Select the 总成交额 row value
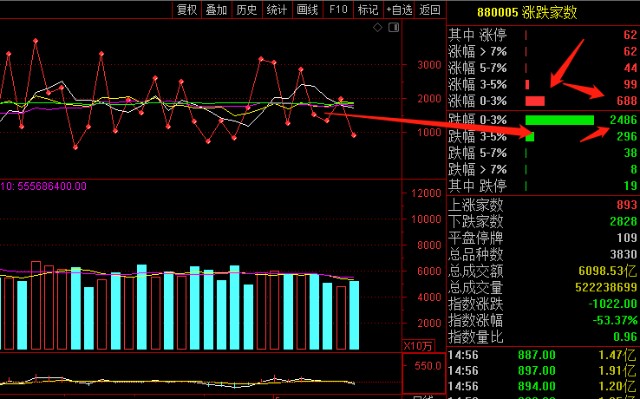 [607, 271]
